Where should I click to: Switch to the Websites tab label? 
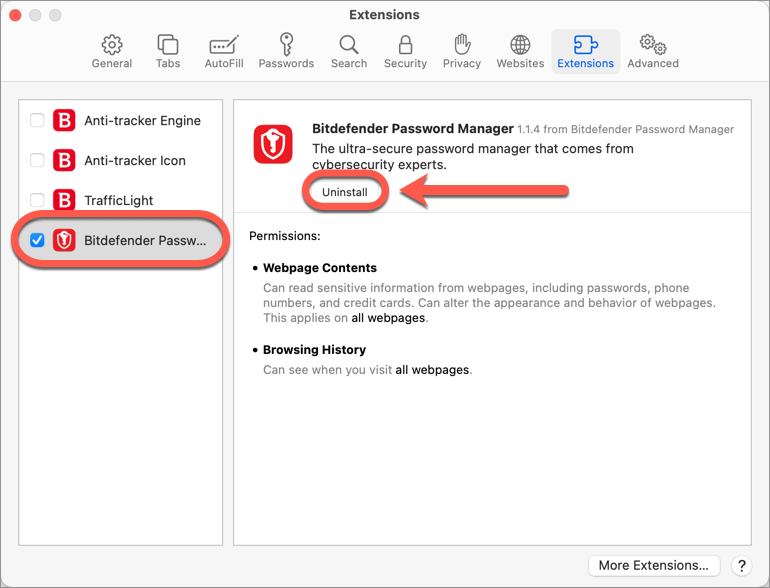tap(520, 63)
